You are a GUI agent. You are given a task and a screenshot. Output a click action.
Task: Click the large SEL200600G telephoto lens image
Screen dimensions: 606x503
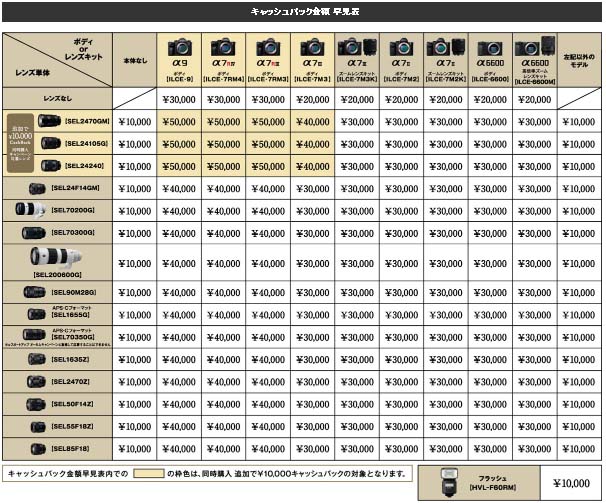pyautogui.click(x=56, y=257)
